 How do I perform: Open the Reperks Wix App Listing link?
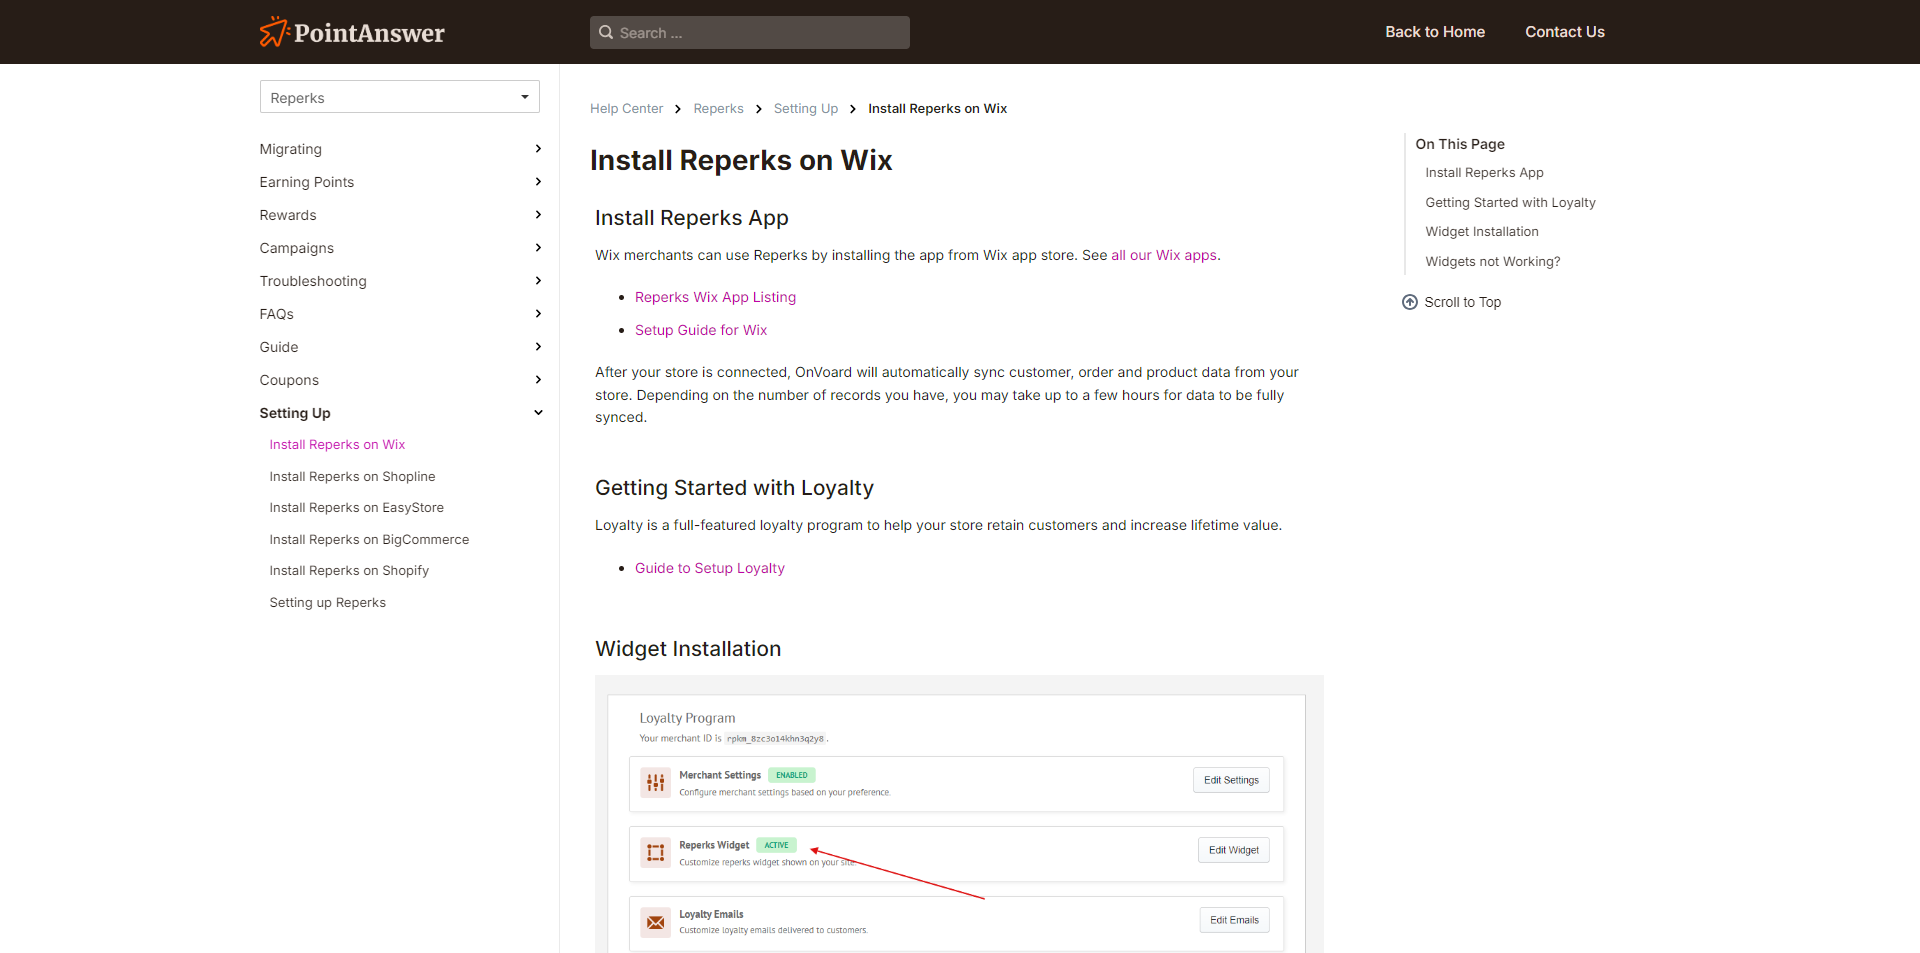(715, 297)
